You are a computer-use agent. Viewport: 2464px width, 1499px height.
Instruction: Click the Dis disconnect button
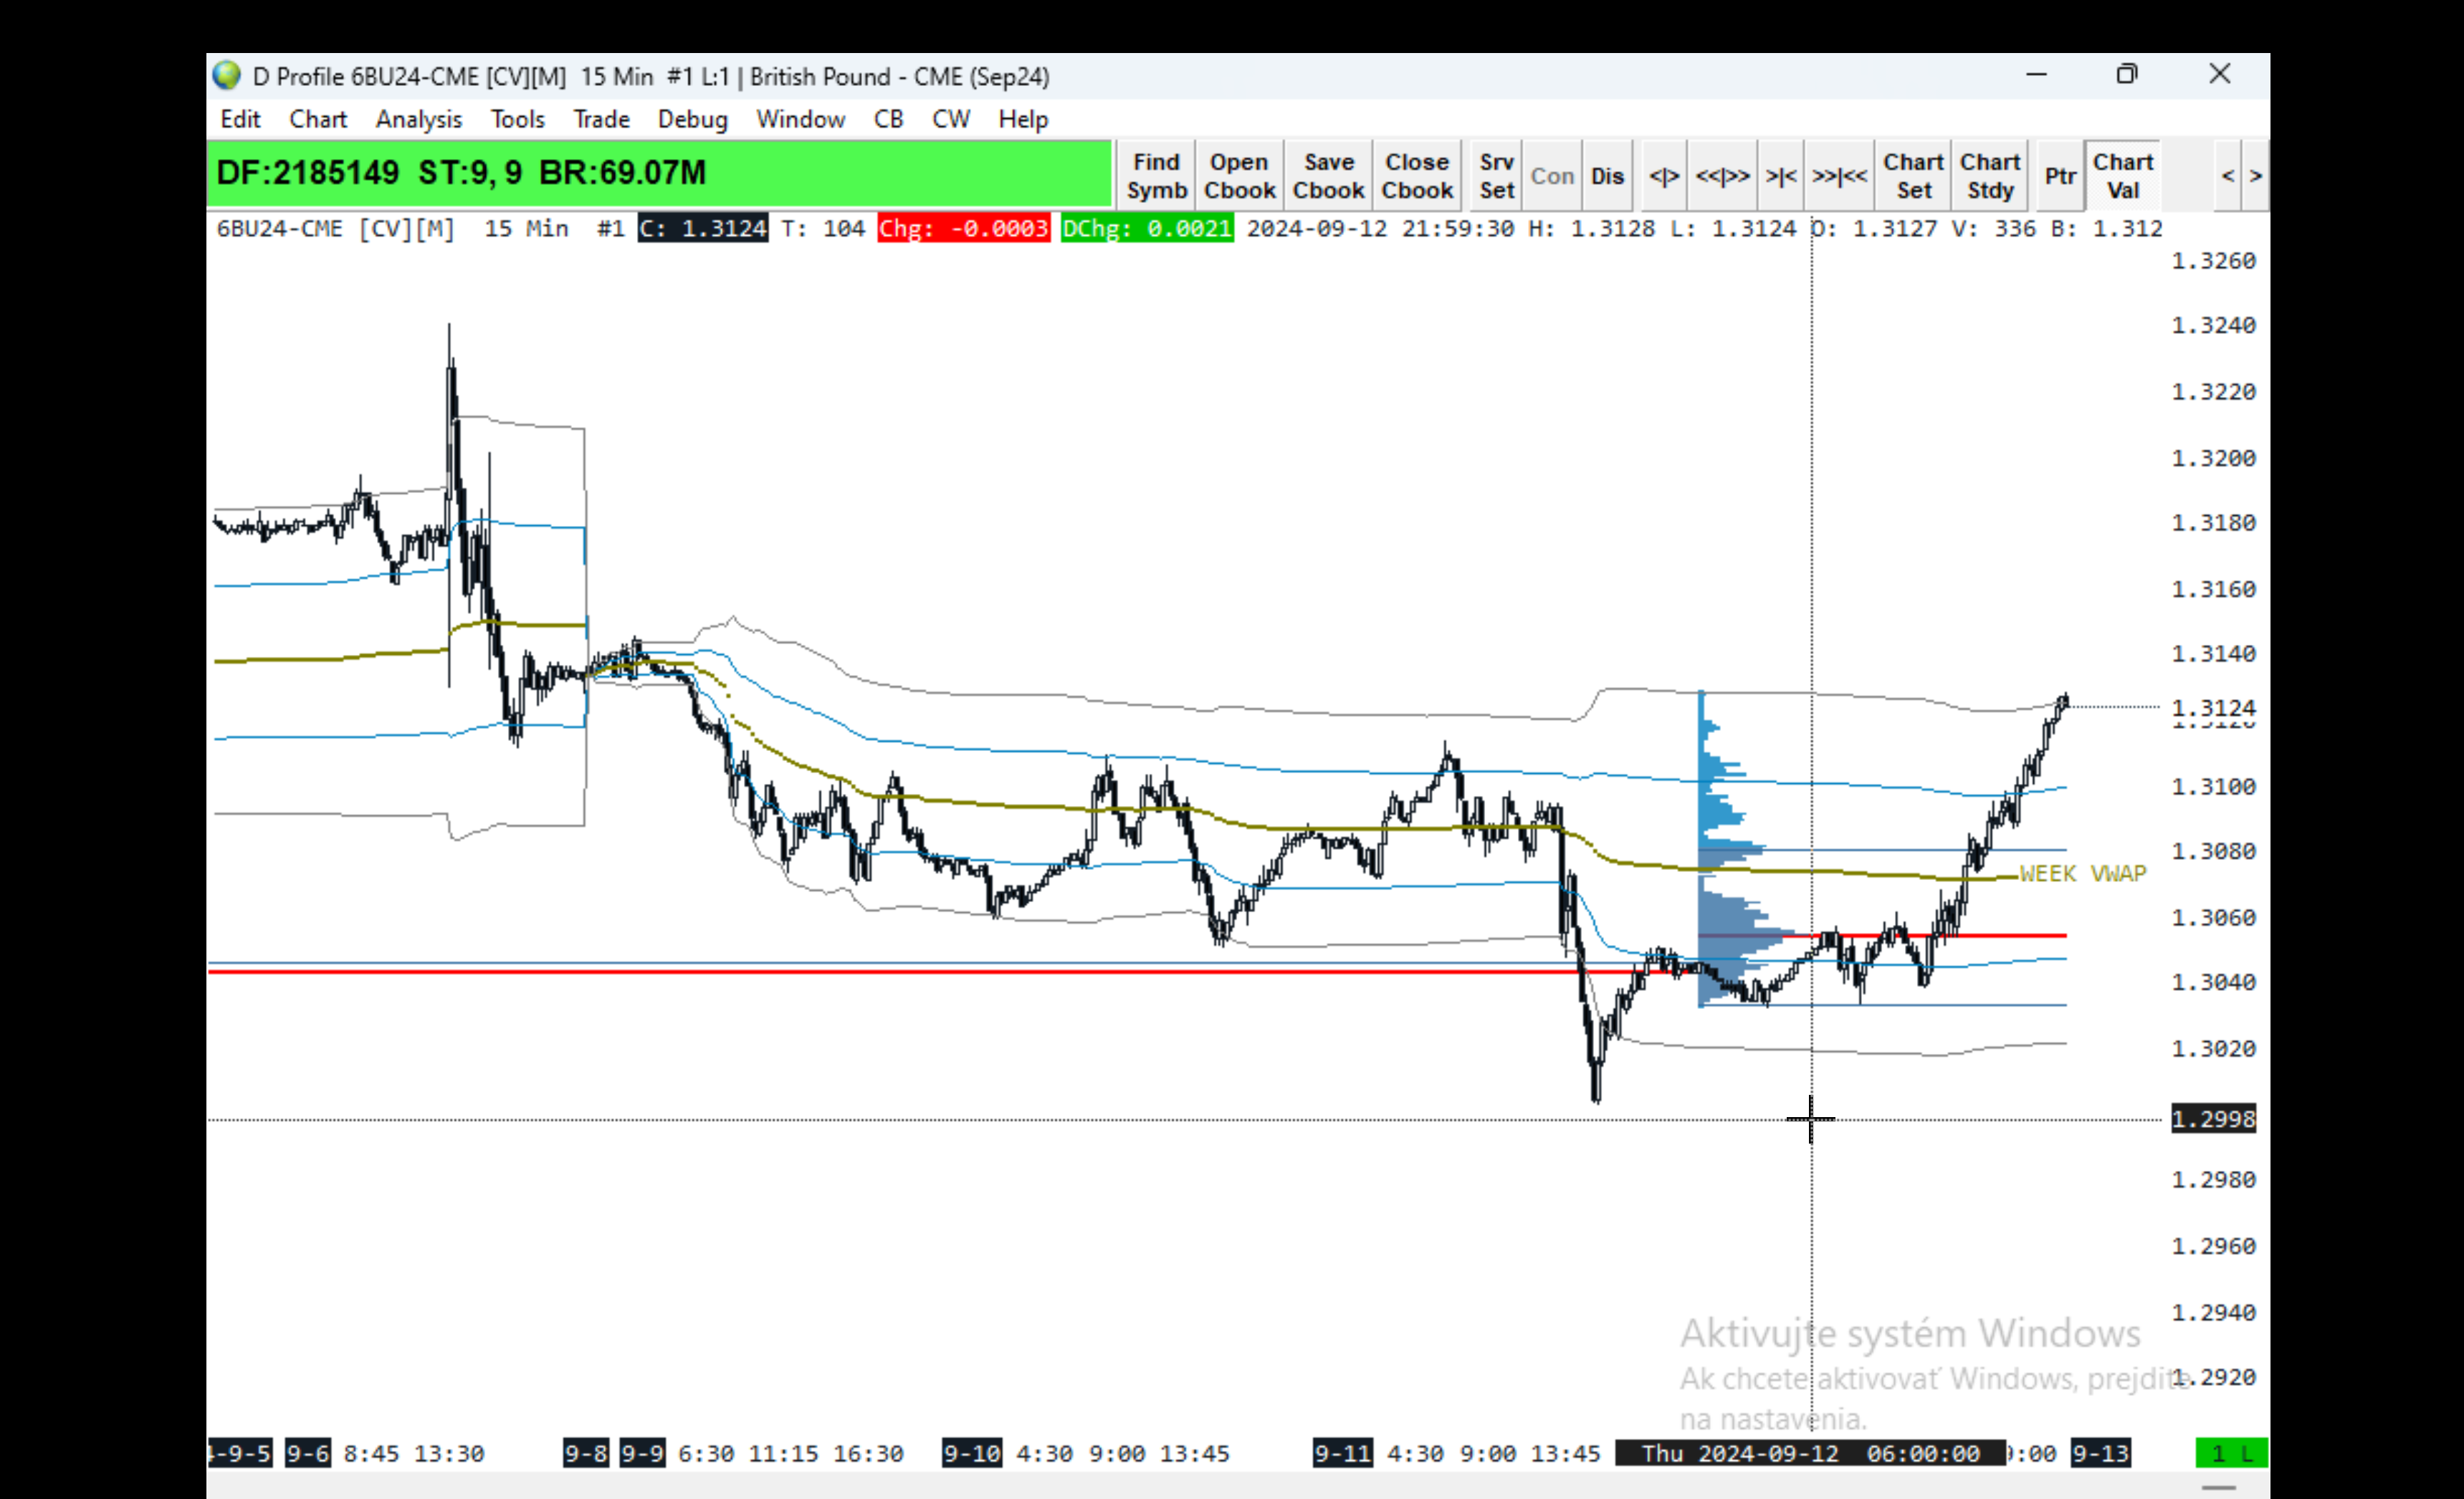pyautogui.click(x=1607, y=176)
